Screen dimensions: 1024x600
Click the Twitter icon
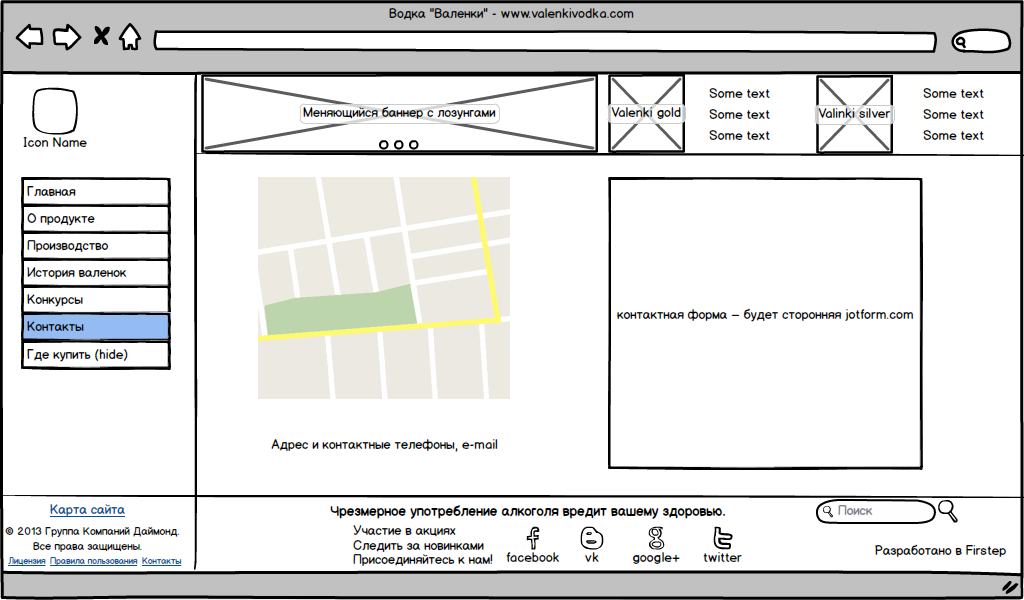722,539
